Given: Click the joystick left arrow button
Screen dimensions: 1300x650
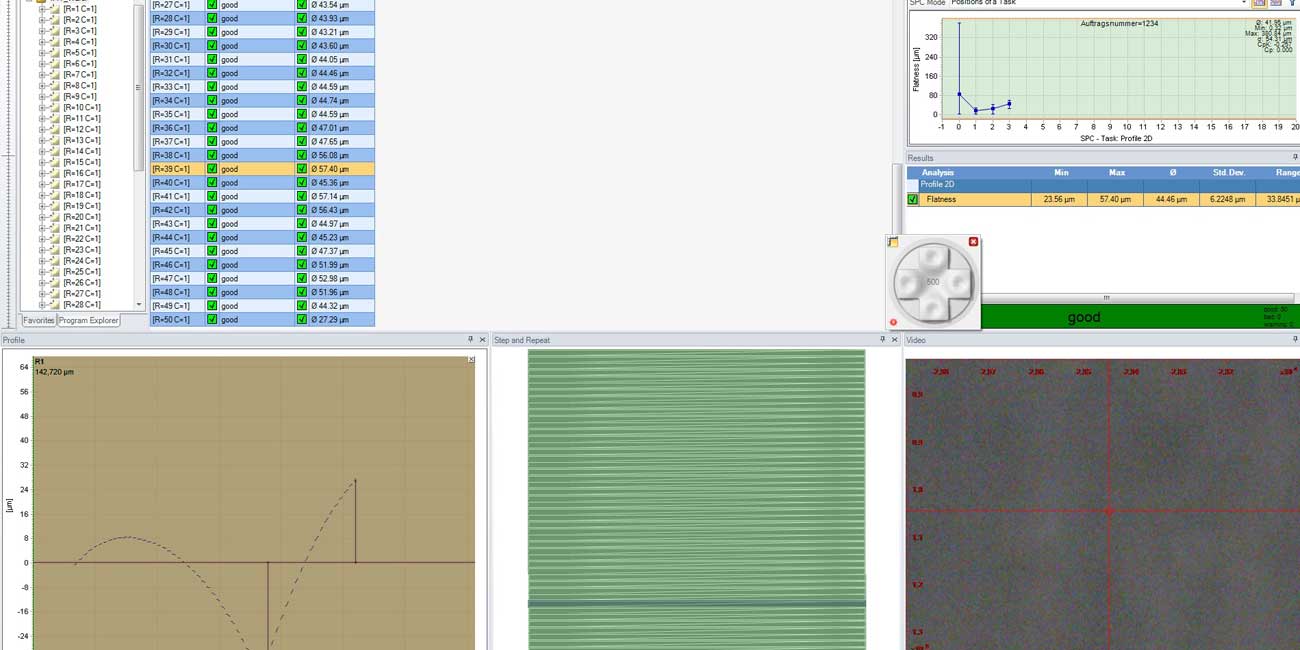Looking at the screenshot, I should click(x=908, y=283).
